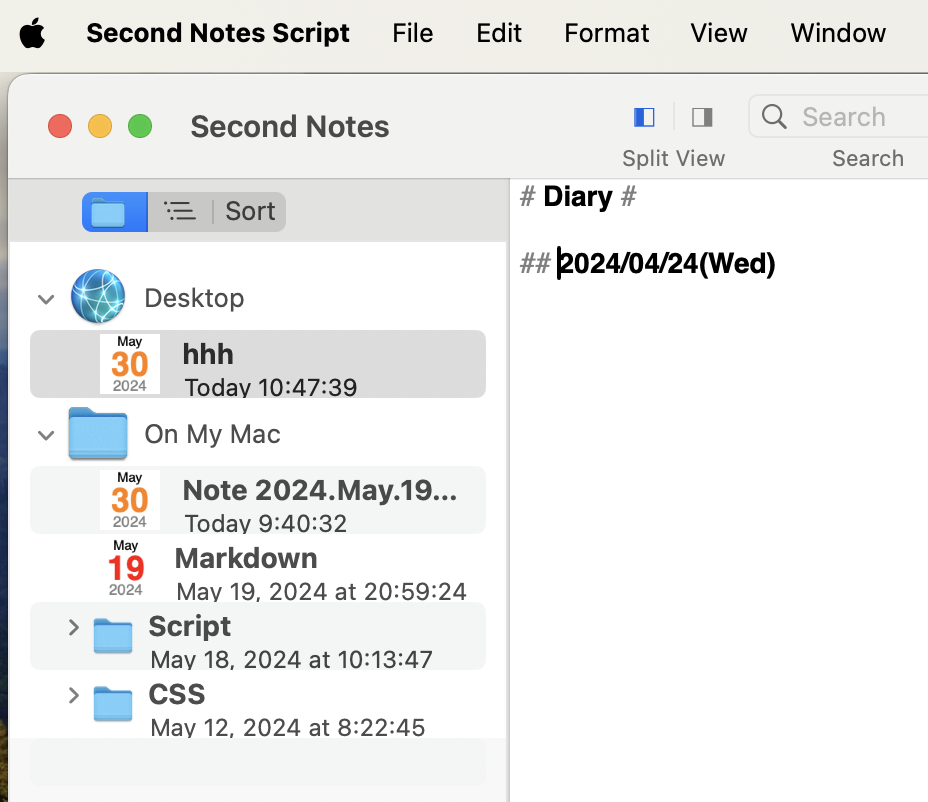Switch to the list outline view

pos(180,211)
